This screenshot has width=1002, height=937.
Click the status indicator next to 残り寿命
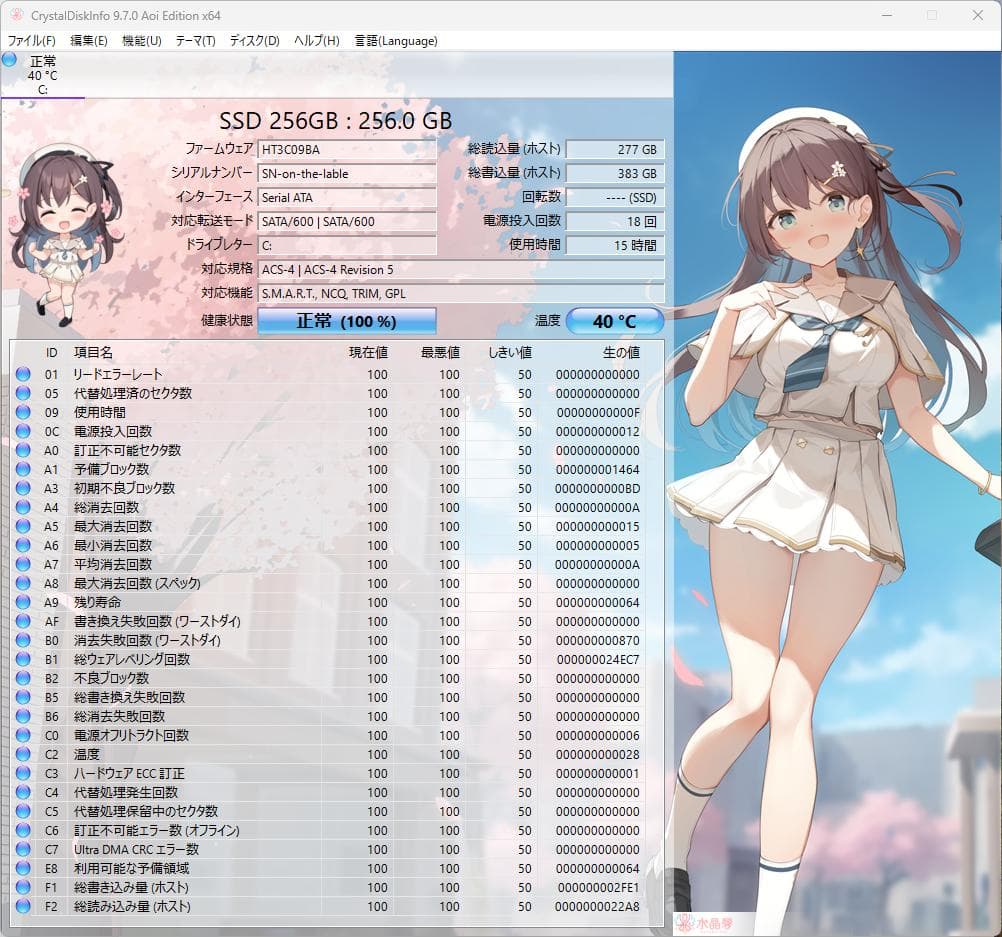tap(22, 601)
